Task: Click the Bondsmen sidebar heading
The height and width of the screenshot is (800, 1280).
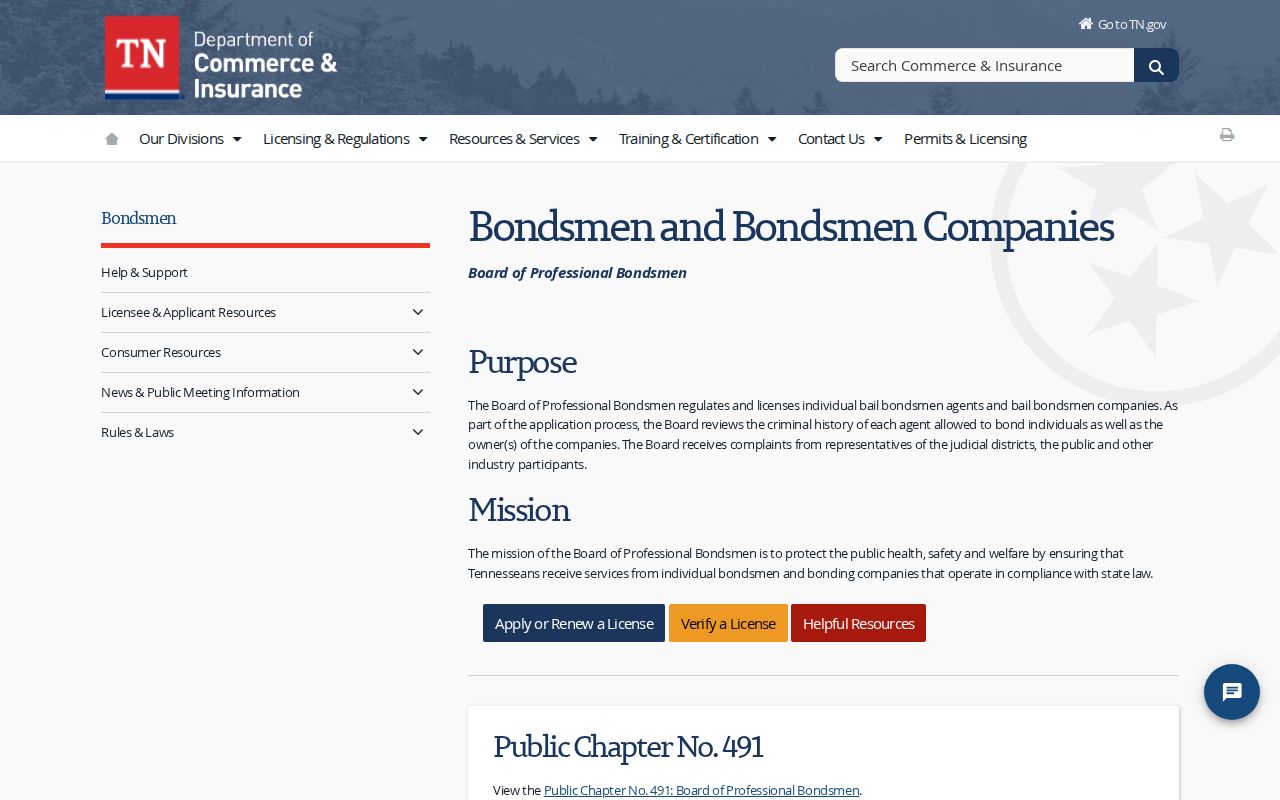Action: click(139, 218)
